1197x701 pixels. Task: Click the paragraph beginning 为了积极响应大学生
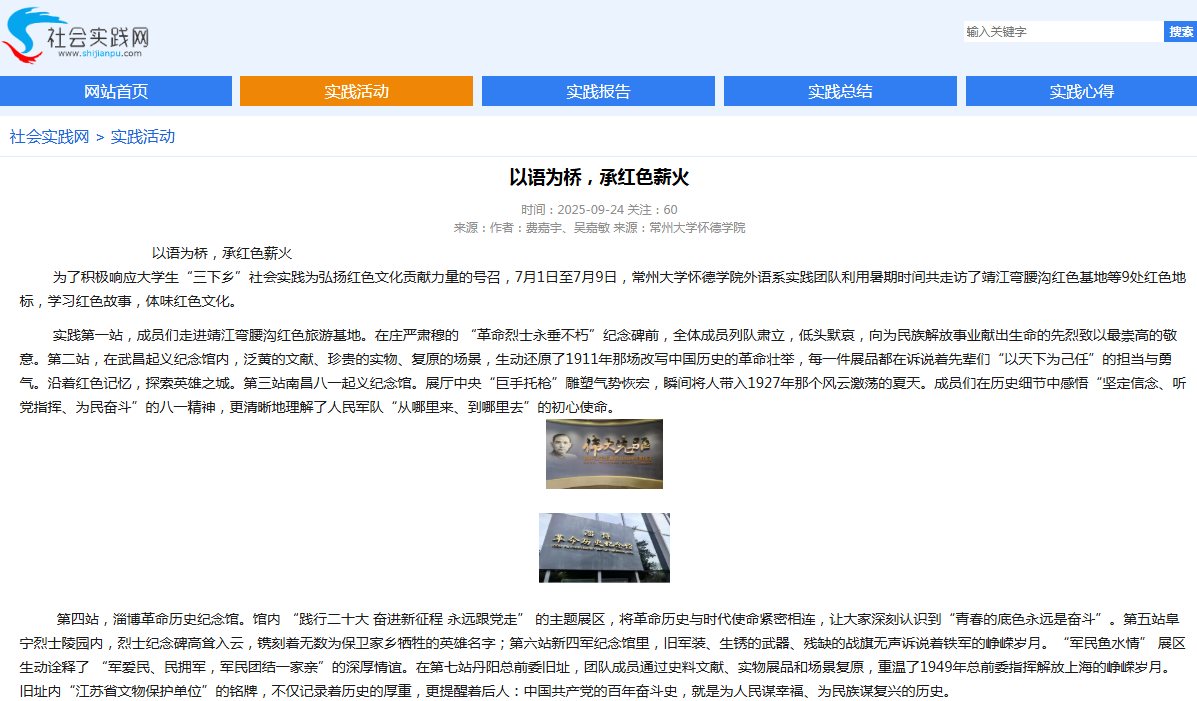(x=600, y=289)
